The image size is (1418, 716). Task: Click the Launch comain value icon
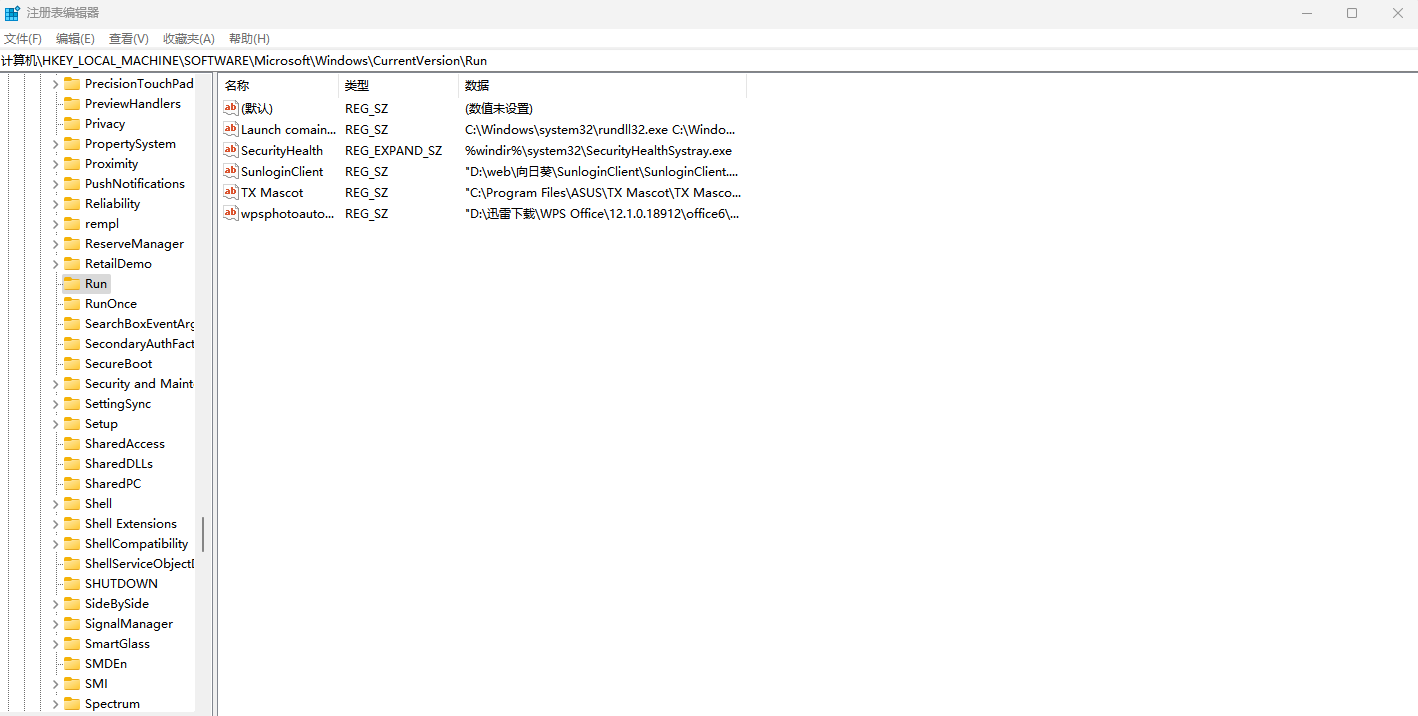pos(231,129)
